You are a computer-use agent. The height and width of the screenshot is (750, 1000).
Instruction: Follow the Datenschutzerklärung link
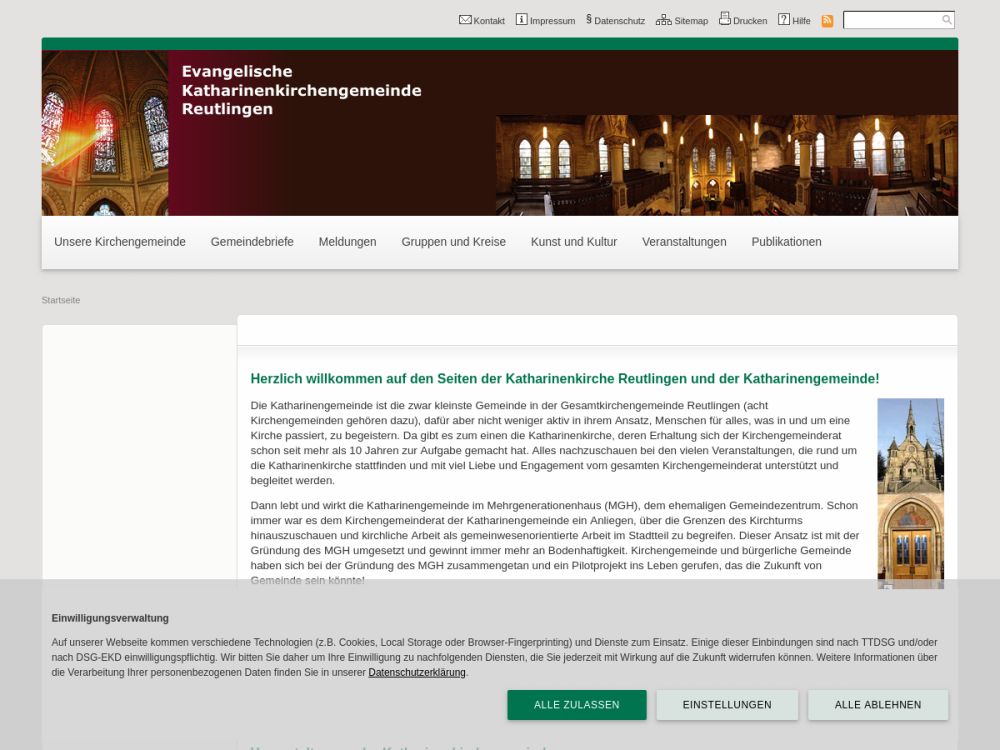click(x=416, y=673)
